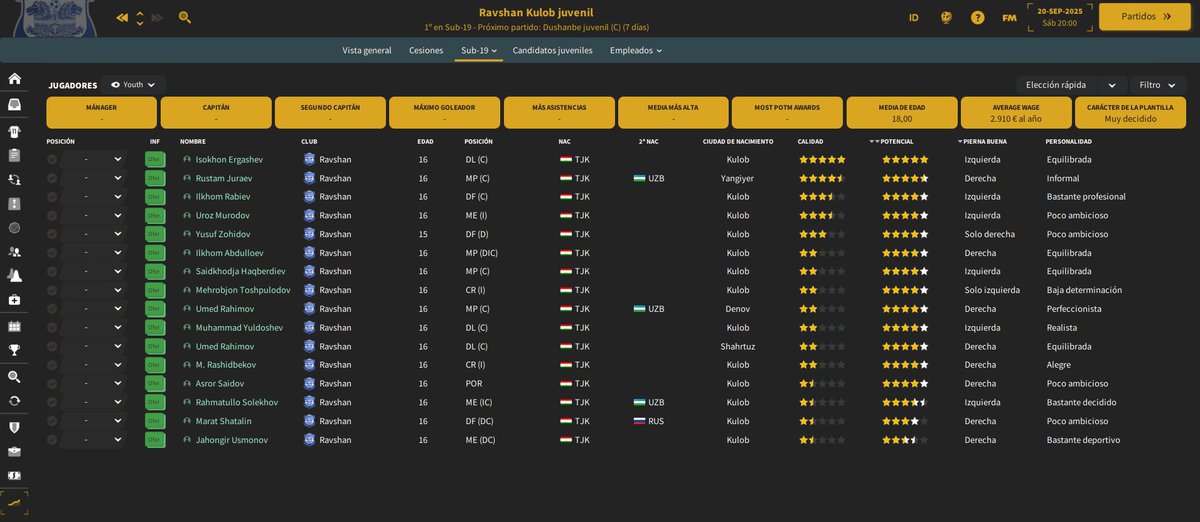
Task: Click Ofer button for Yusuf Zohidov
Action: (x=155, y=234)
